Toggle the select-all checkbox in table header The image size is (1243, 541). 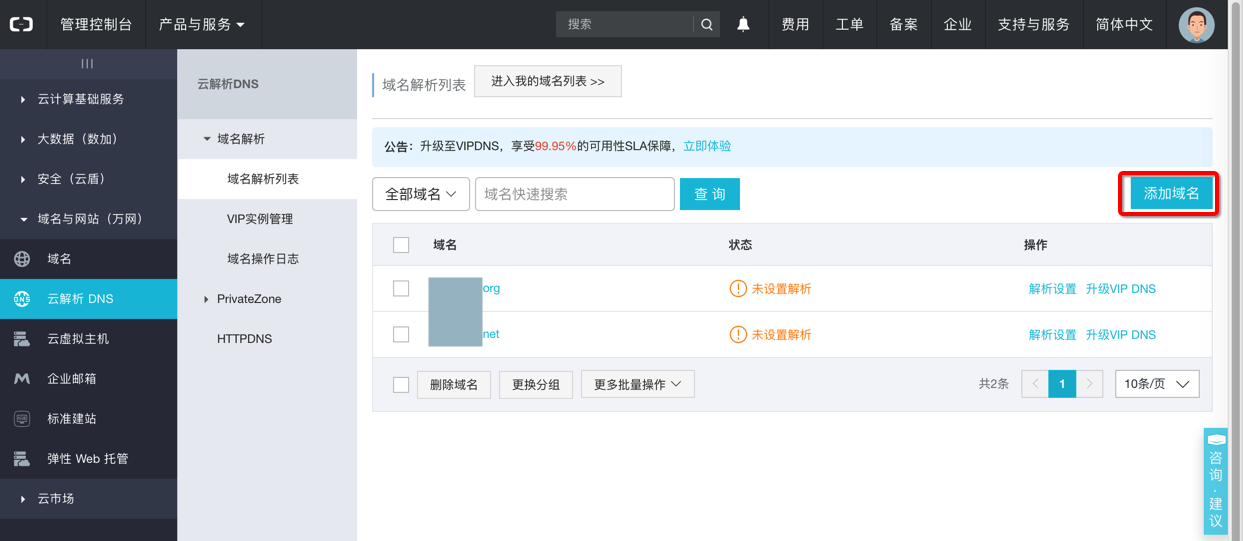pos(401,245)
